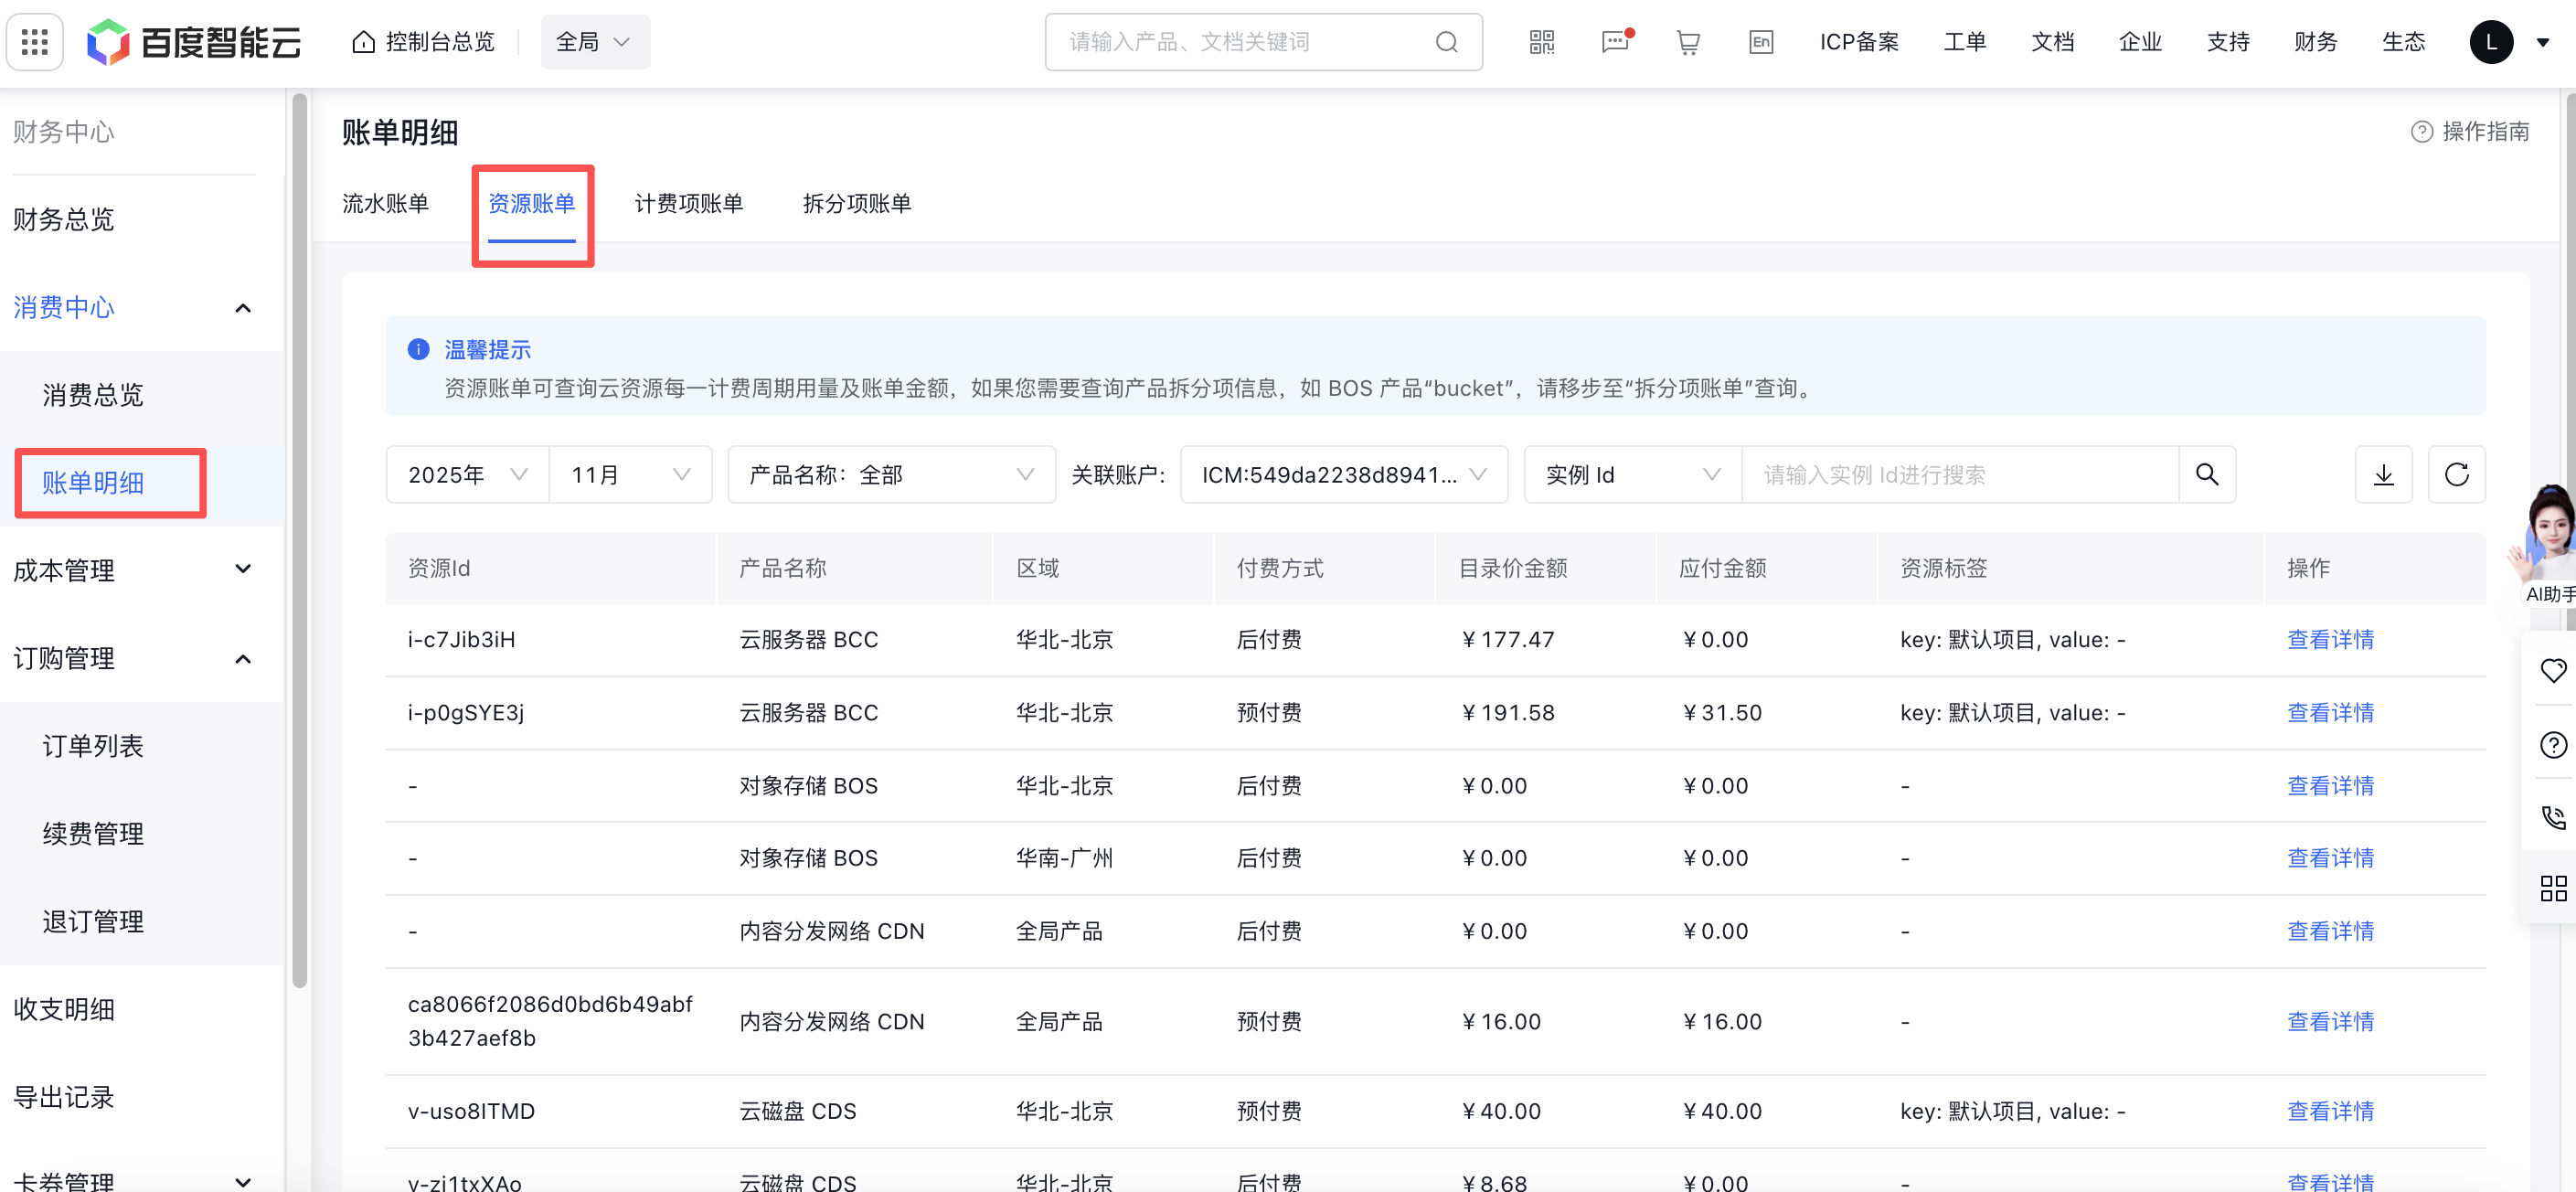
Task: Switch to the 流水账单 tab
Action: coord(385,203)
